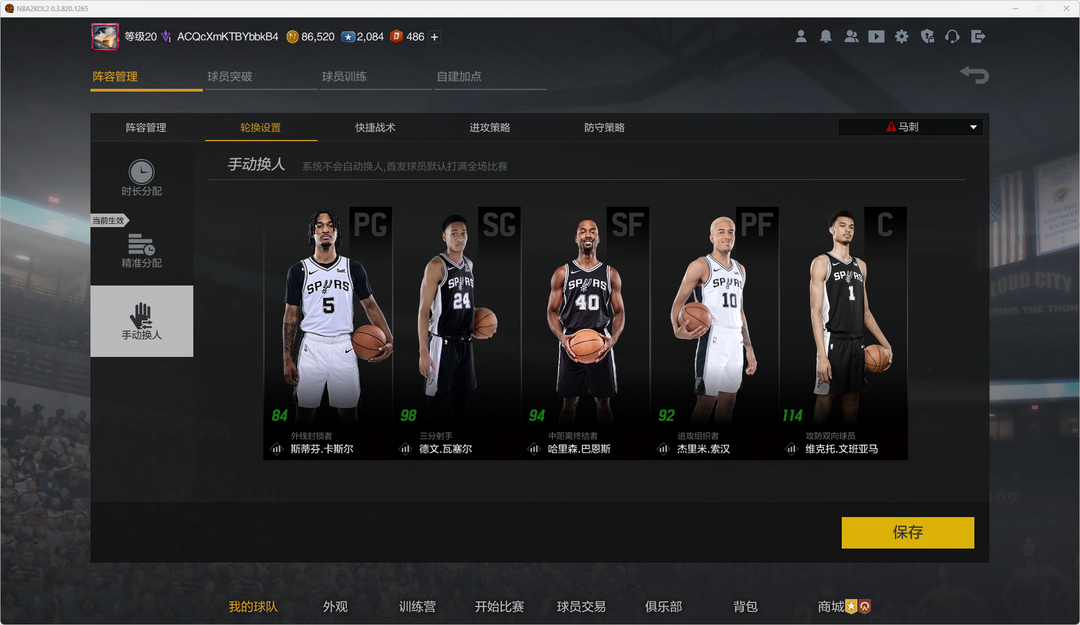Select SF player card number 40

585,333
